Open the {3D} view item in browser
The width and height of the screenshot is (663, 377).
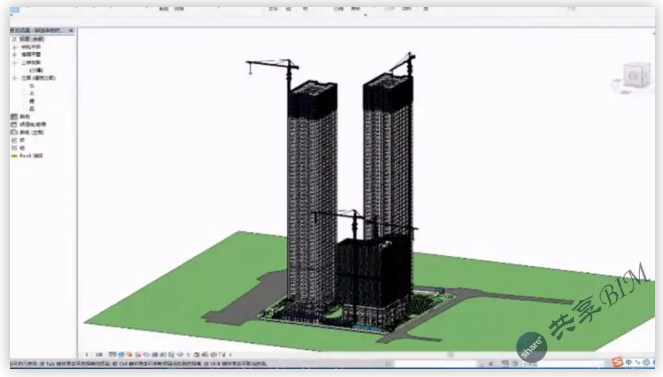pyautogui.click(x=36, y=70)
